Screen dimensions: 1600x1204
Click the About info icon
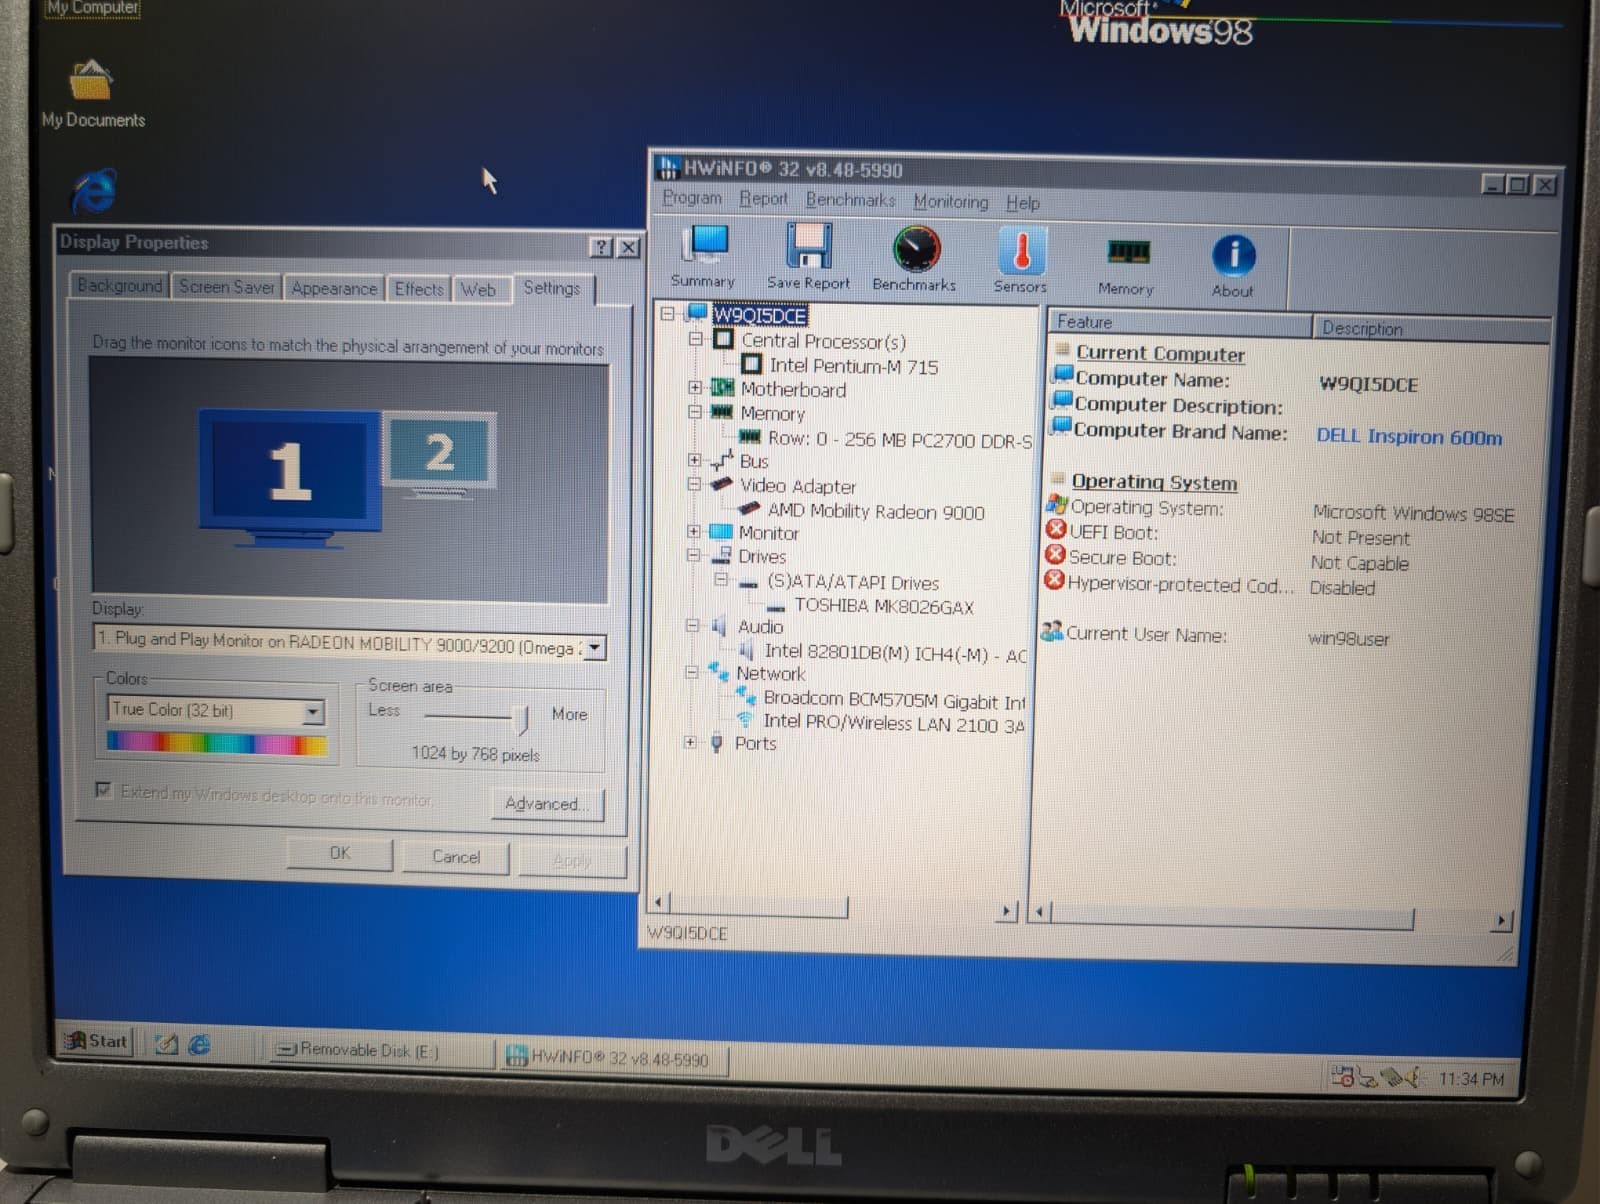pyautogui.click(x=1233, y=266)
